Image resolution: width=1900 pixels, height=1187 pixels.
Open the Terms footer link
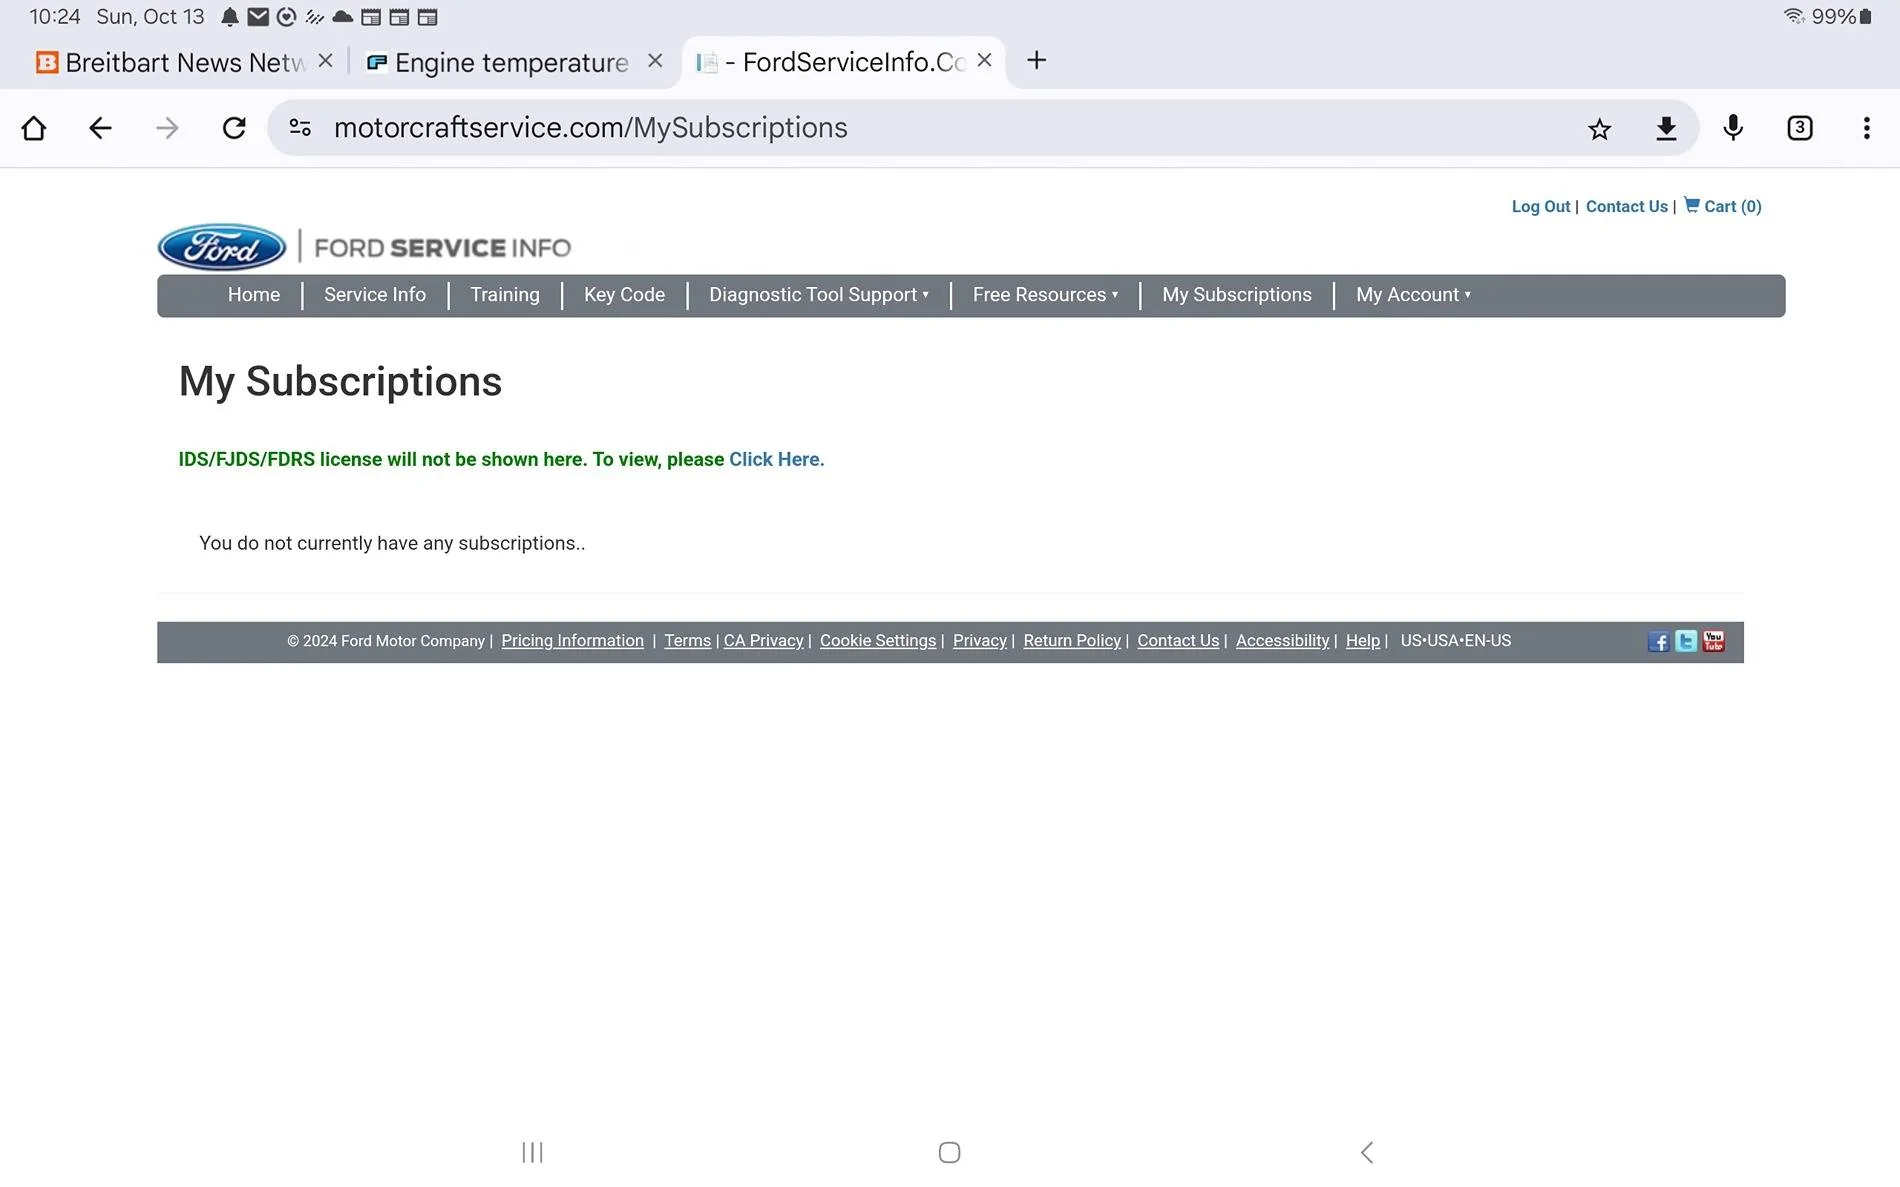pyautogui.click(x=688, y=641)
